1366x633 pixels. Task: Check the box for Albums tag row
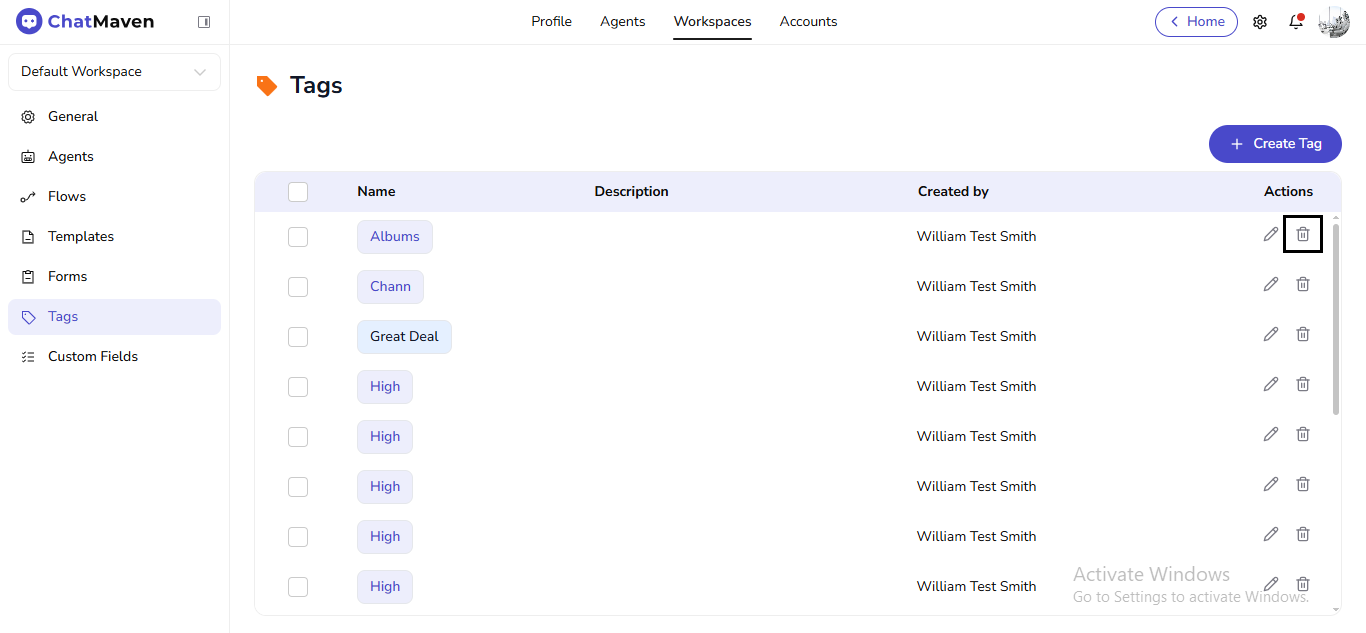(298, 237)
